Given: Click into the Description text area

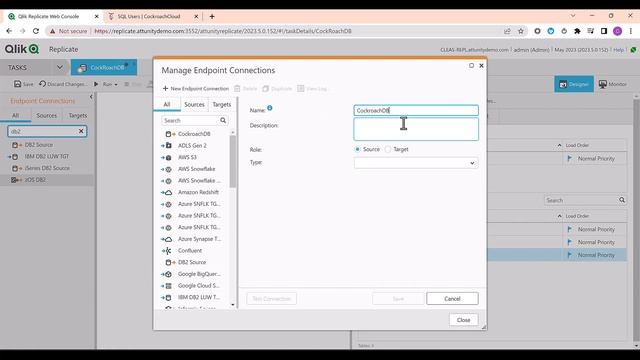Looking at the screenshot, I should click(416, 129).
